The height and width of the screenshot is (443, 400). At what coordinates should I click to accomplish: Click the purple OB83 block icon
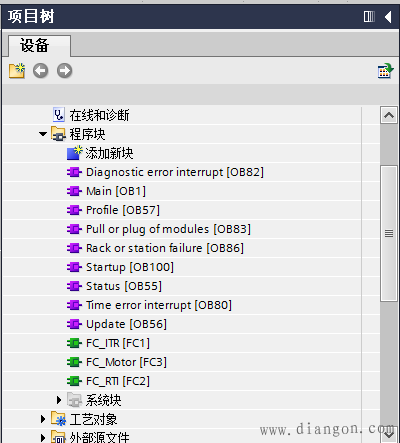coord(74,229)
